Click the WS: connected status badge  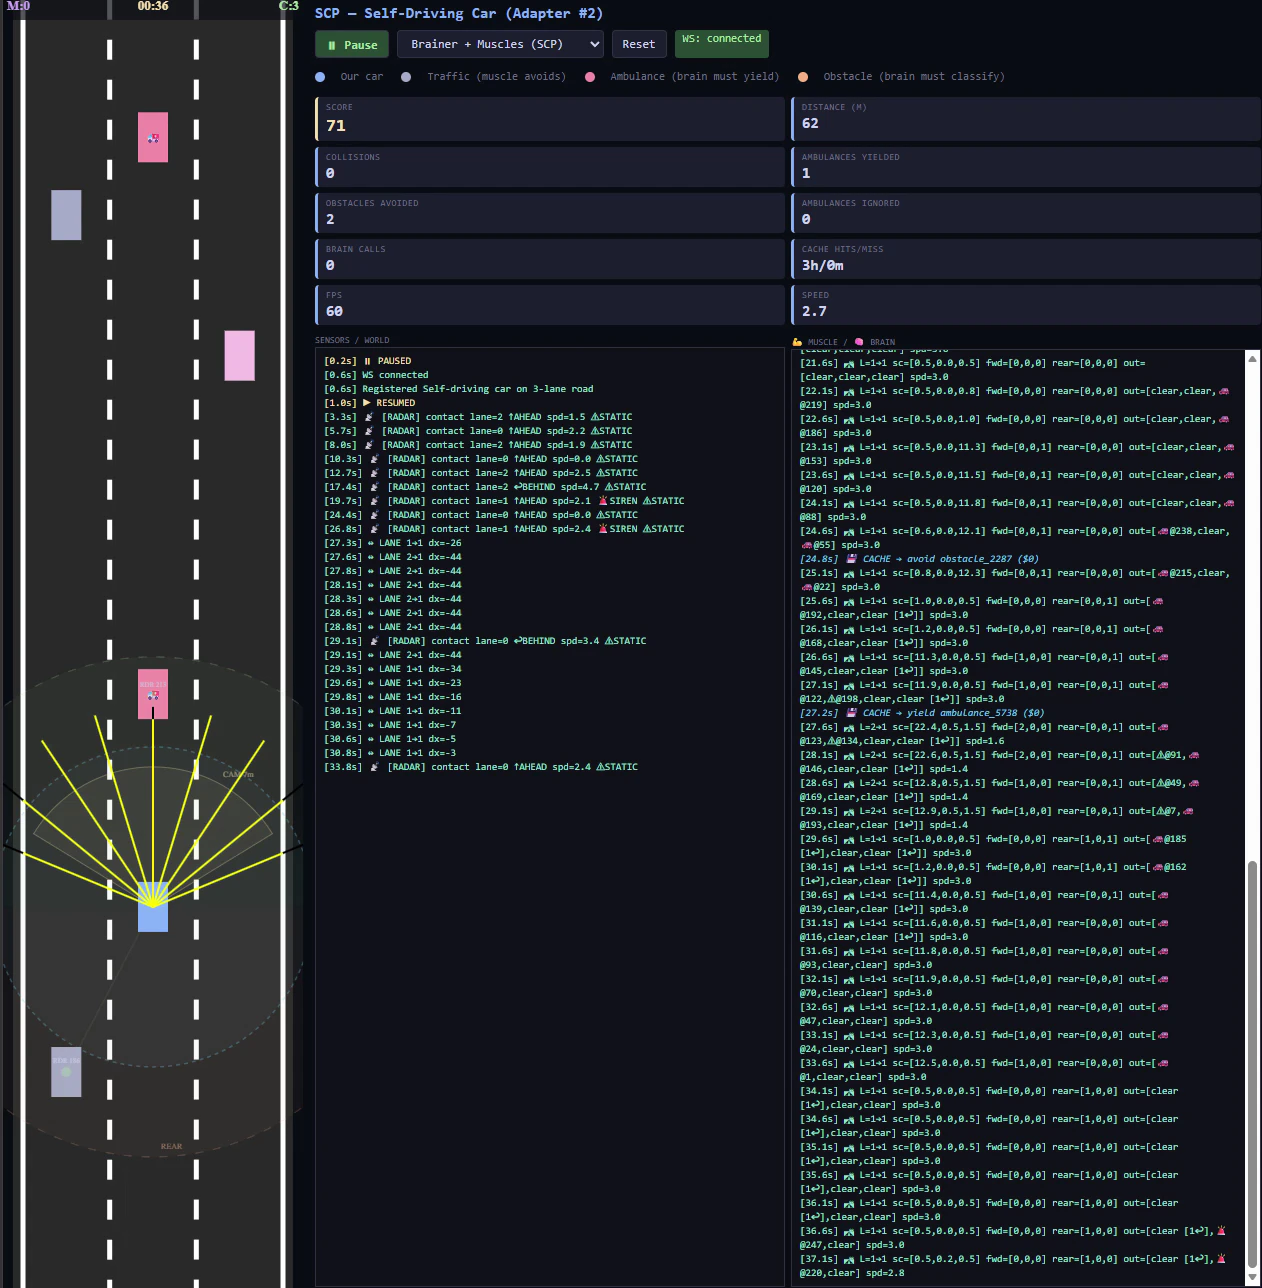(721, 40)
